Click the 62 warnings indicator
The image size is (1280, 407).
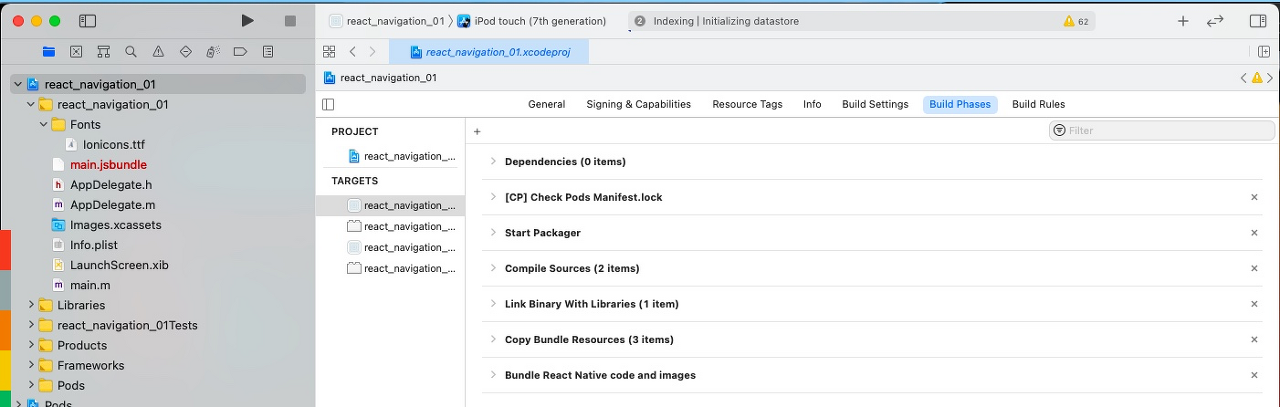pyautogui.click(x=1076, y=20)
